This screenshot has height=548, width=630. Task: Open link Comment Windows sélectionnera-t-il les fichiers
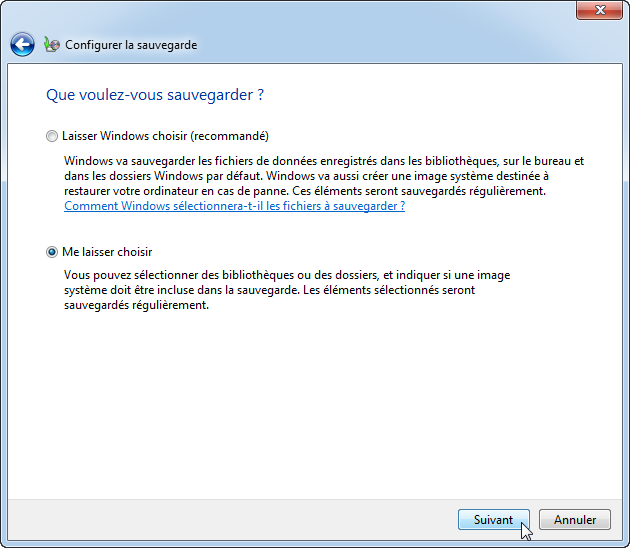(x=234, y=206)
